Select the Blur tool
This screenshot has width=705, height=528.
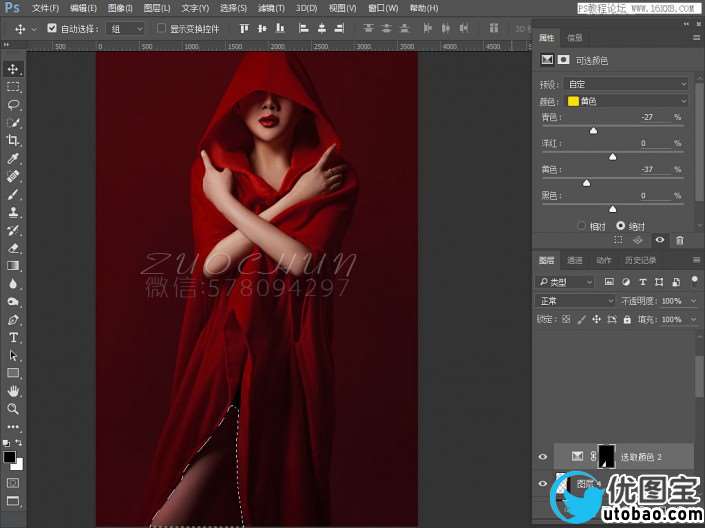point(13,284)
